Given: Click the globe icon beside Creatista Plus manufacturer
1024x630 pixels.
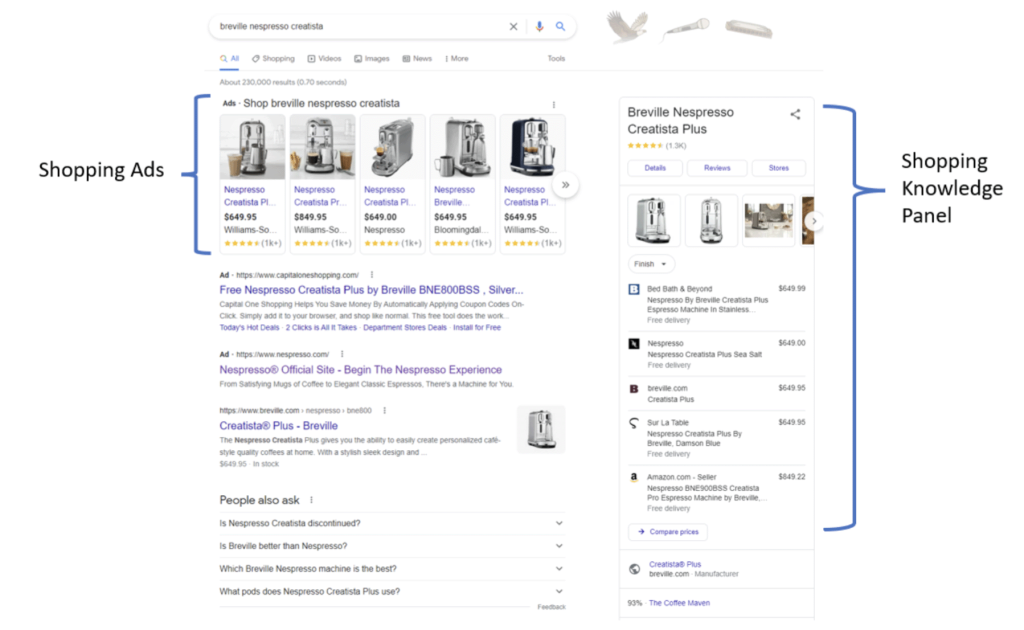Looking at the screenshot, I should point(634,569).
